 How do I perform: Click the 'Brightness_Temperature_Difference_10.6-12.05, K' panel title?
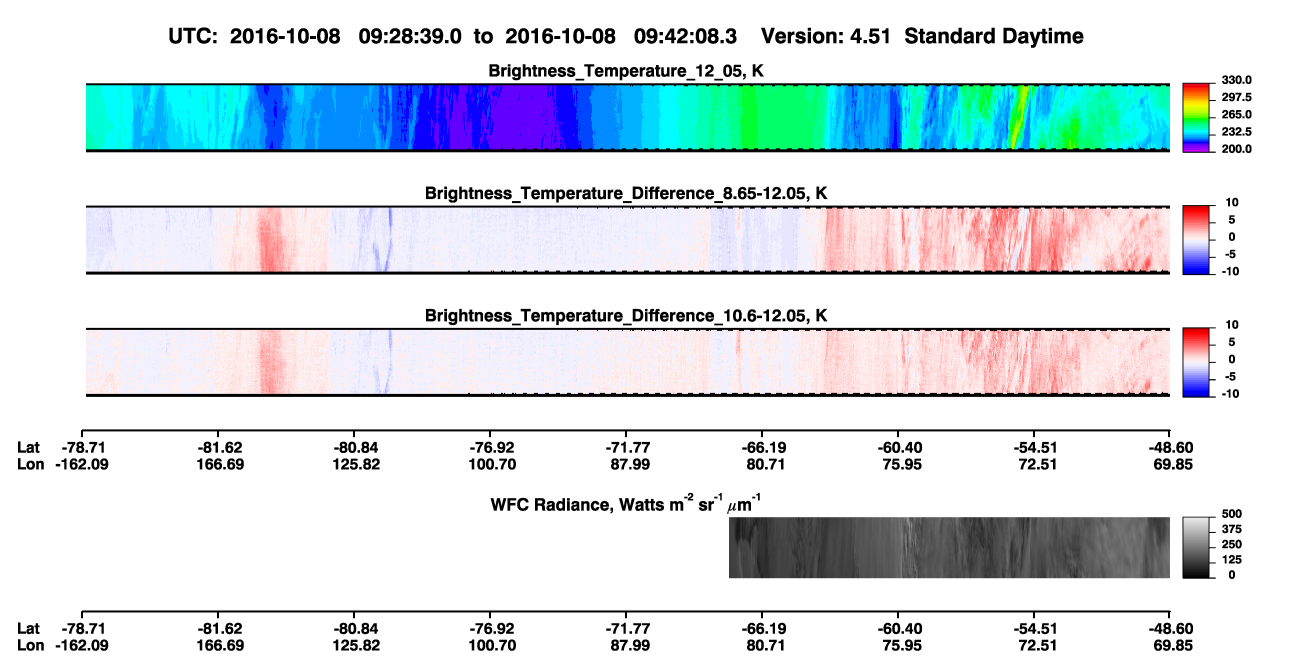pyautogui.click(x=627, y=316)
